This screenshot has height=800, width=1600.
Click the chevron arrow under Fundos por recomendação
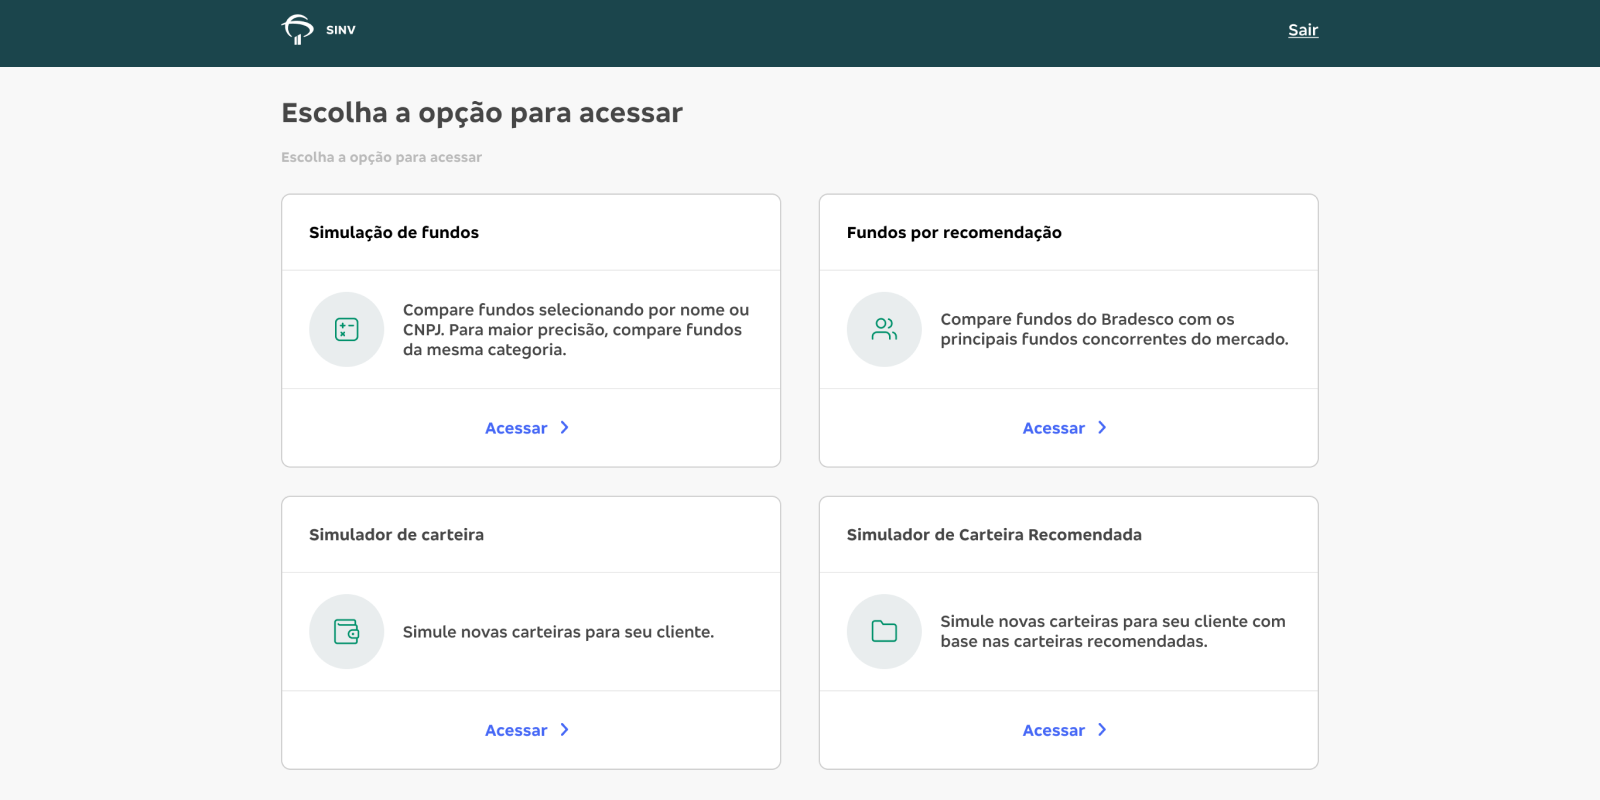[1102, 428]
